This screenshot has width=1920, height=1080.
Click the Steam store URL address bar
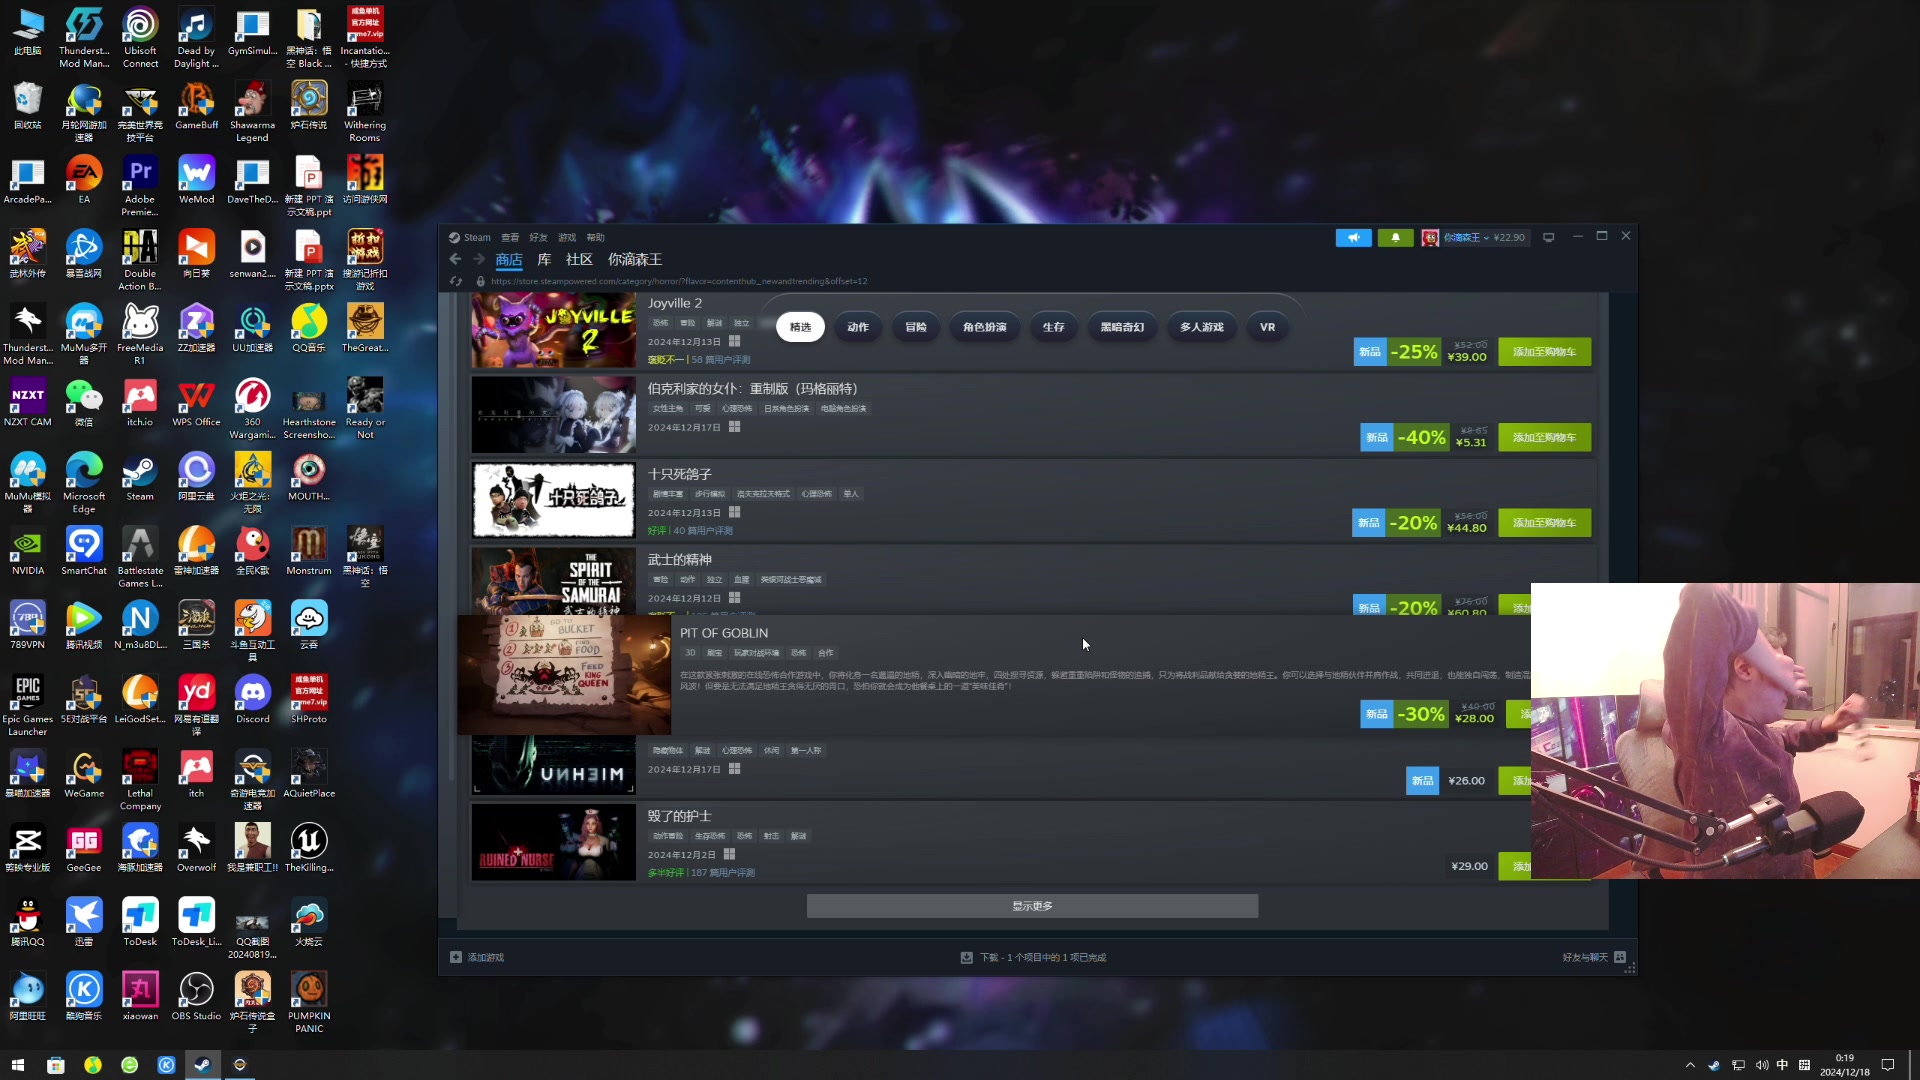pos(680,281)
